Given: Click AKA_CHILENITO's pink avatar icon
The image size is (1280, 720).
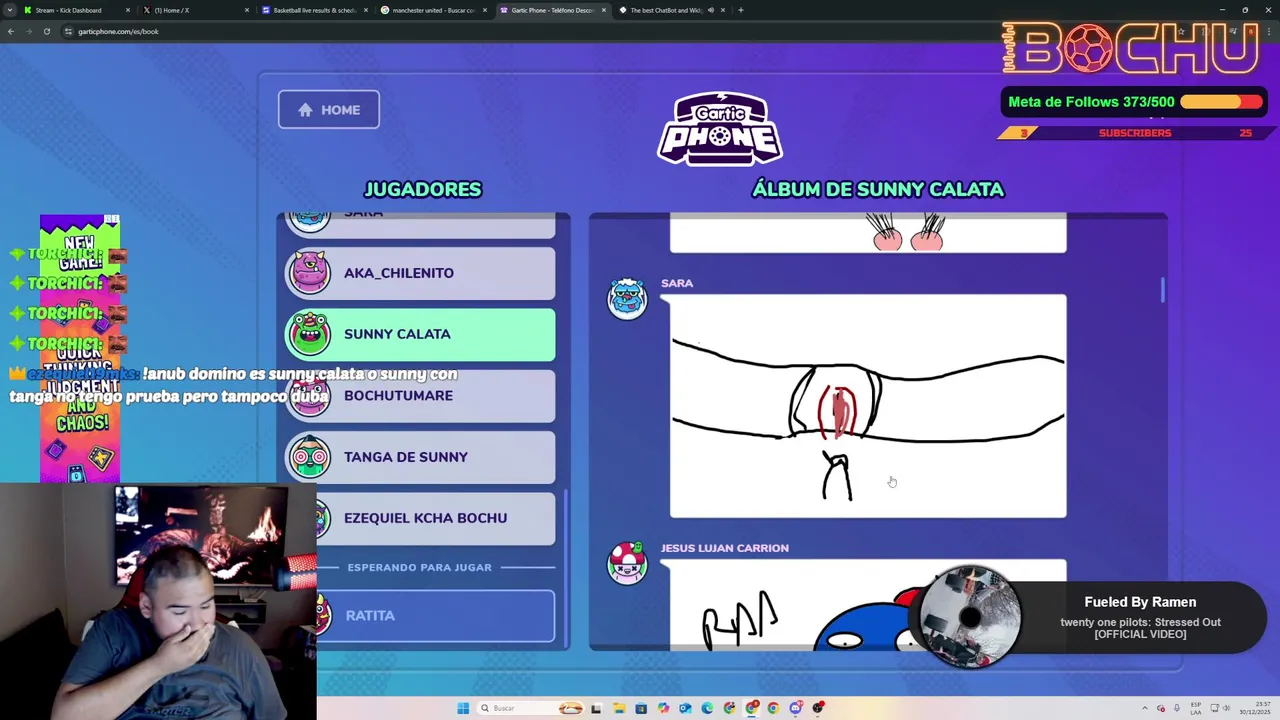Looking at the screenshot, I should tap(309, 273).
